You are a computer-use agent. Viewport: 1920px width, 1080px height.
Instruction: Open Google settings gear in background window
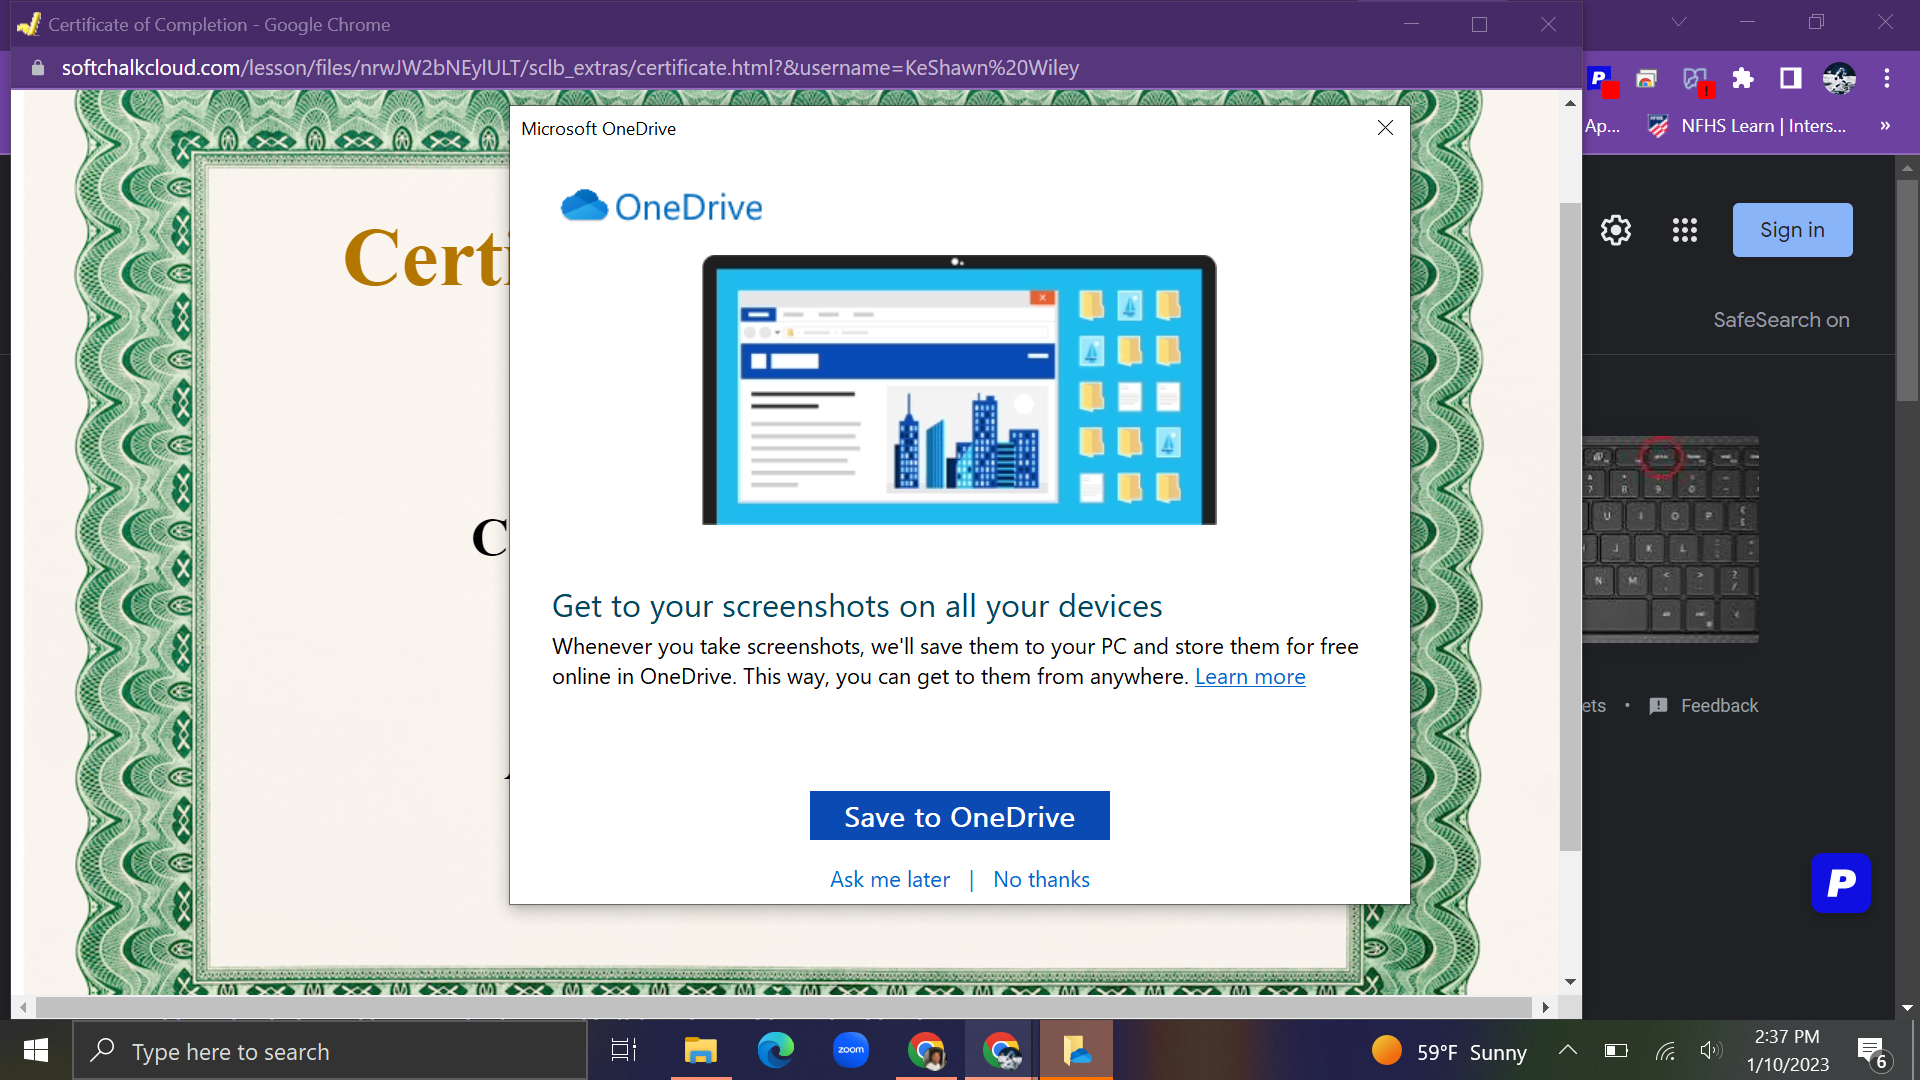[x=1616, y=230]
